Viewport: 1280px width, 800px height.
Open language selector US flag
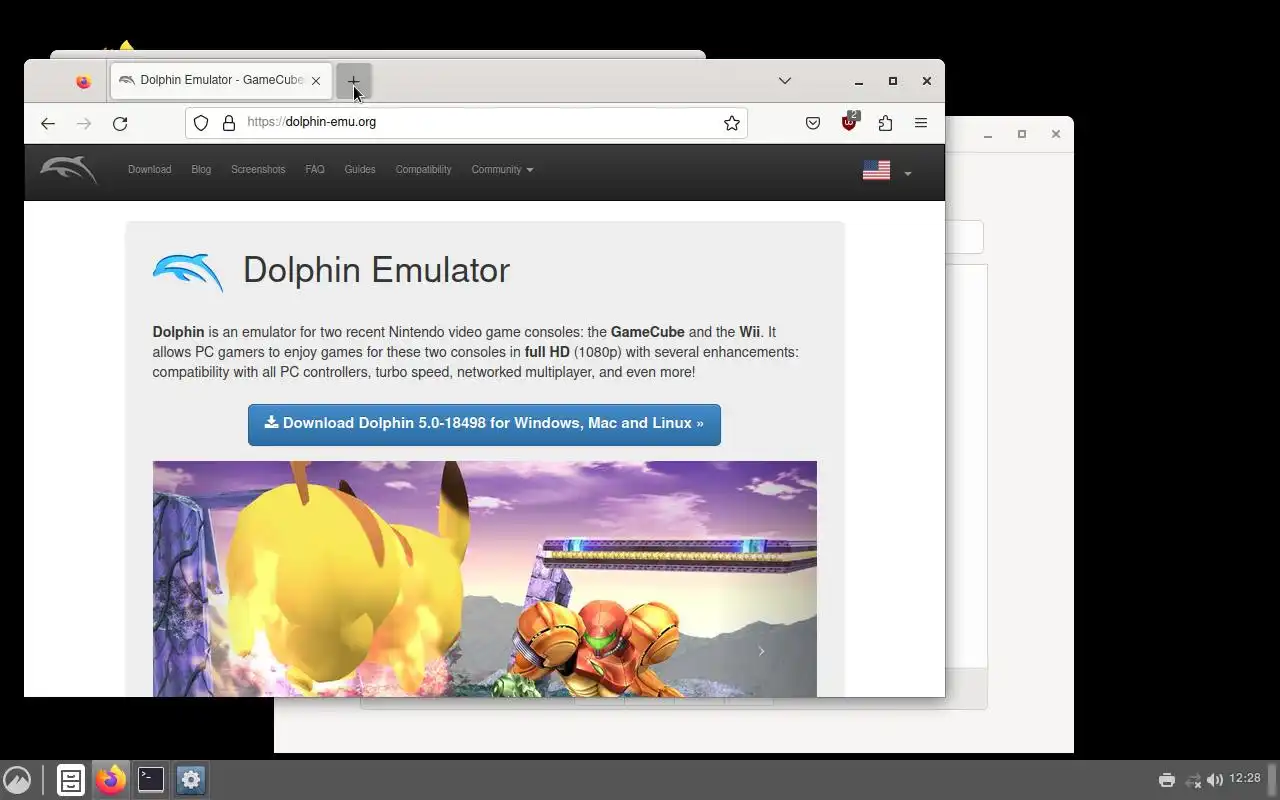tap(887, 171)
